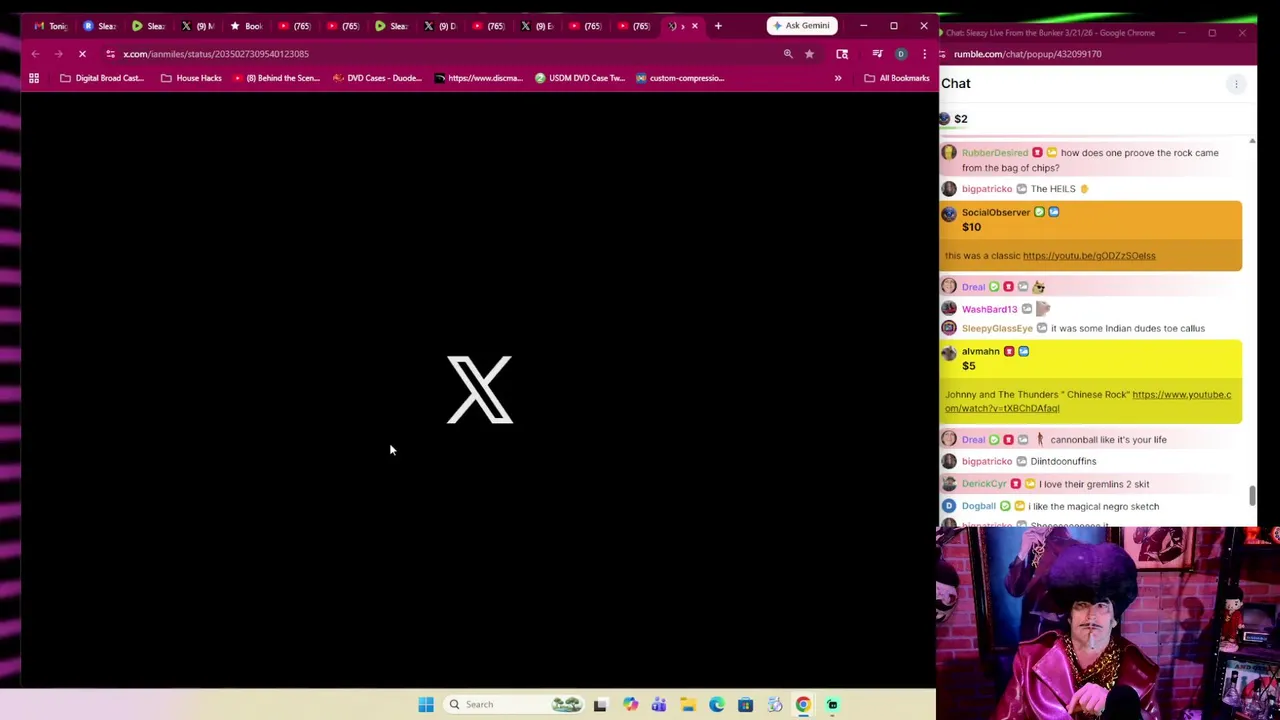Open the custom-compressio bookmark

click(680, 78)
